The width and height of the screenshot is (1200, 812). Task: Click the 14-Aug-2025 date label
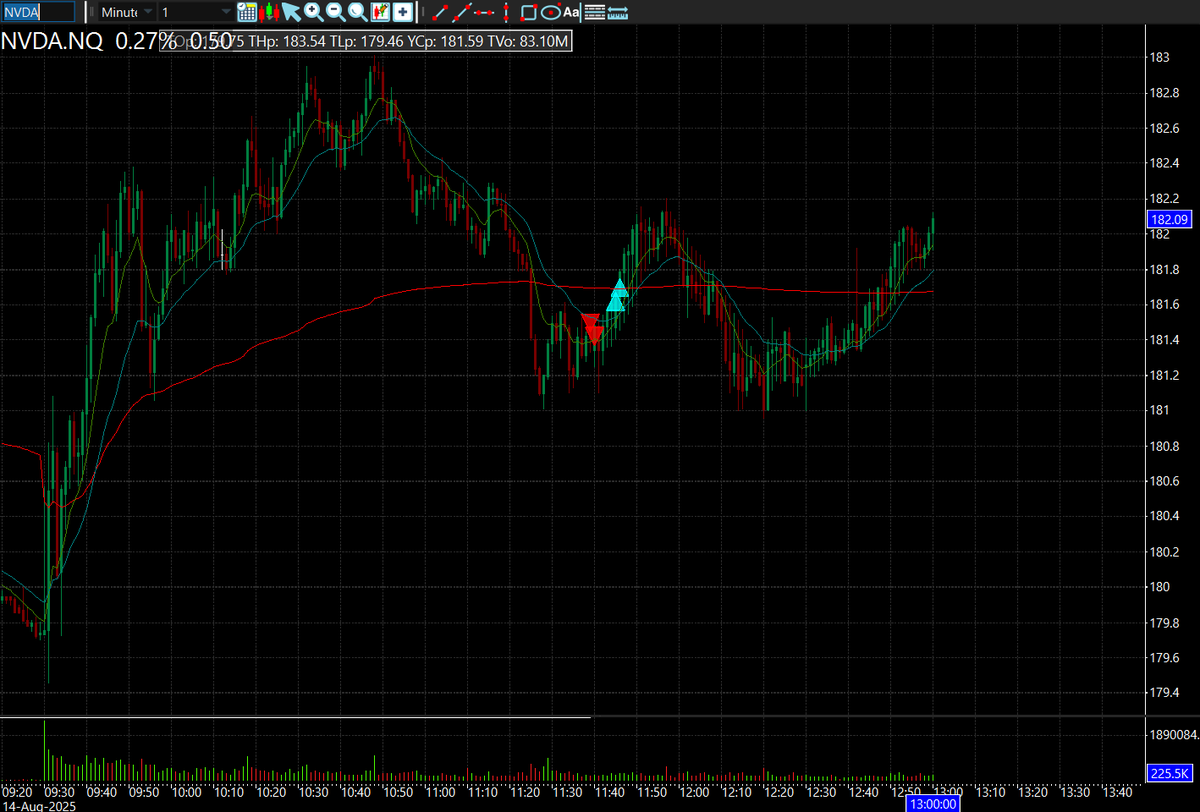[x=38, y=805]
